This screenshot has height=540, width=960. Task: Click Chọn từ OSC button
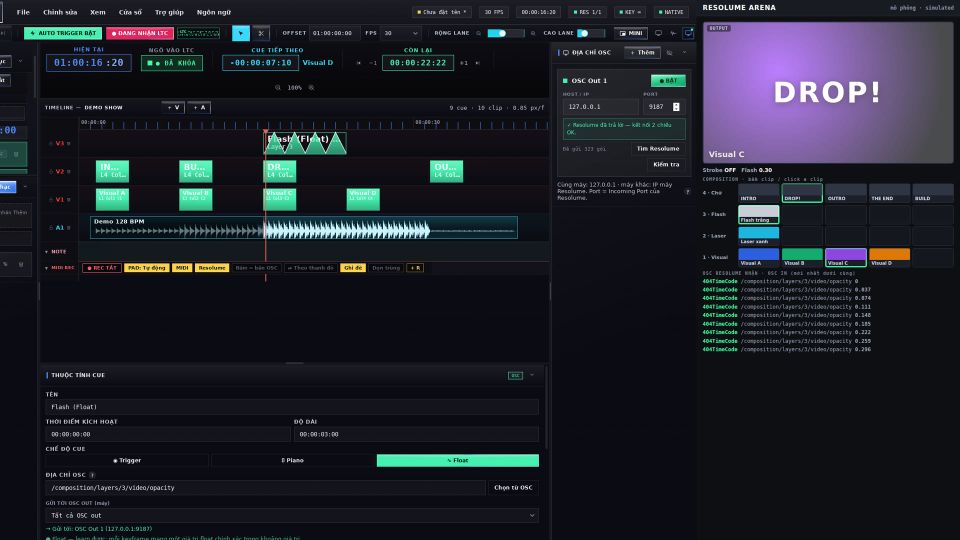tap(513, 488)
